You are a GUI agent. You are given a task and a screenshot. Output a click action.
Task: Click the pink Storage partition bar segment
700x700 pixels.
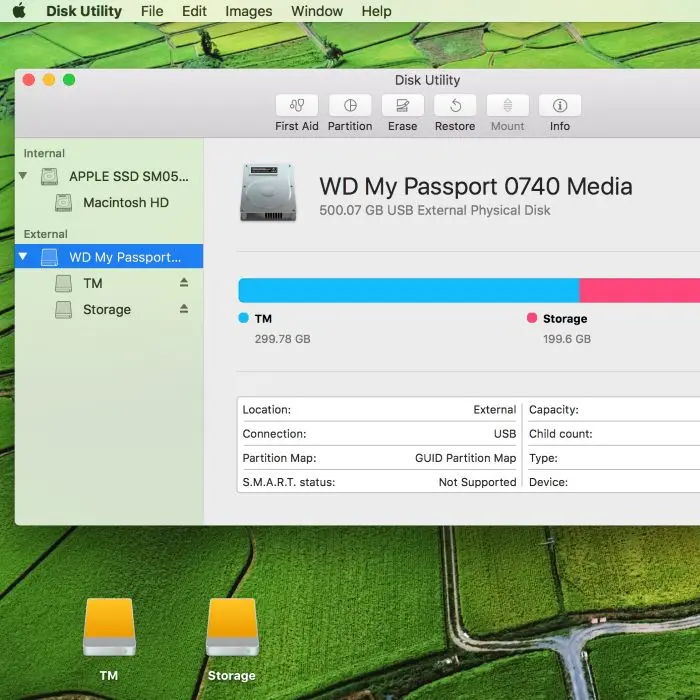640,290
